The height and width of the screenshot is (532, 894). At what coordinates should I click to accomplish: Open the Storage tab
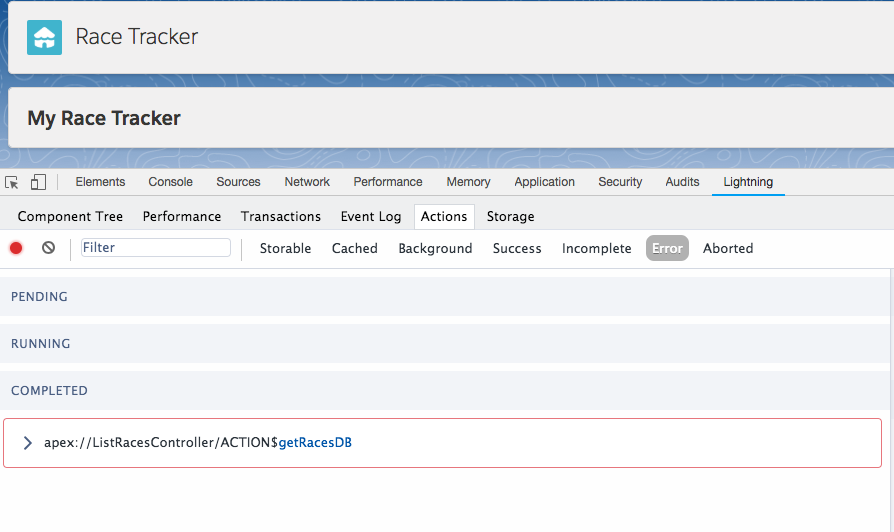pos(510,216)
